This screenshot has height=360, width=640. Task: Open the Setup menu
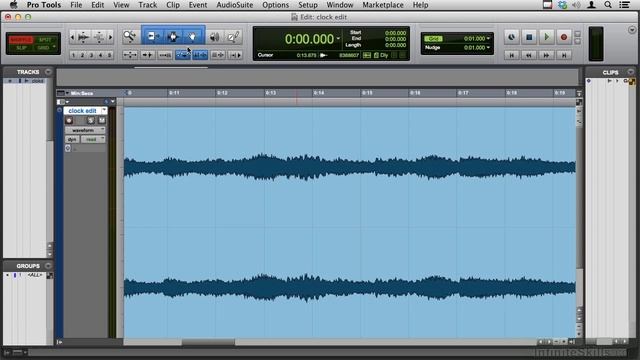click(x=308, y=5)
